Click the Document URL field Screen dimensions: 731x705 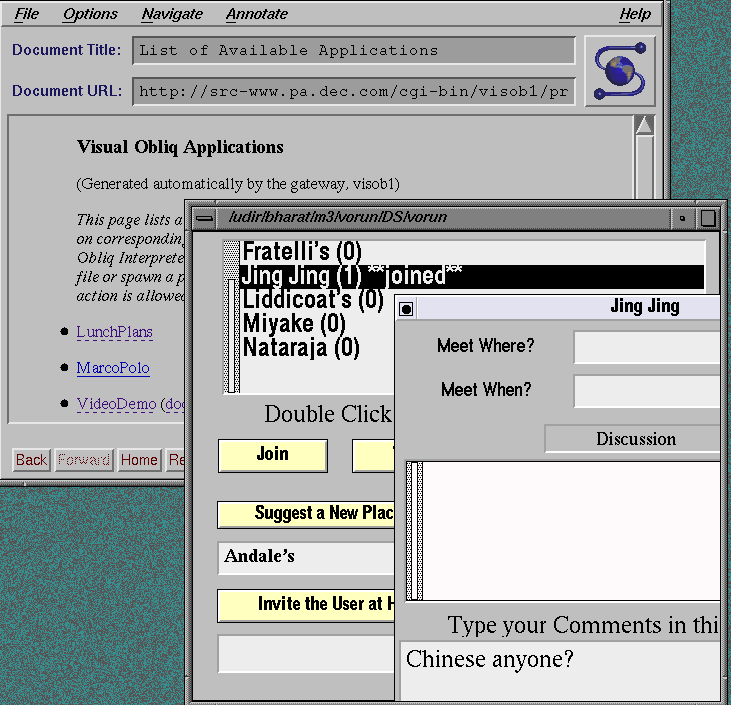pyautogui.click(x=354, y=91)
